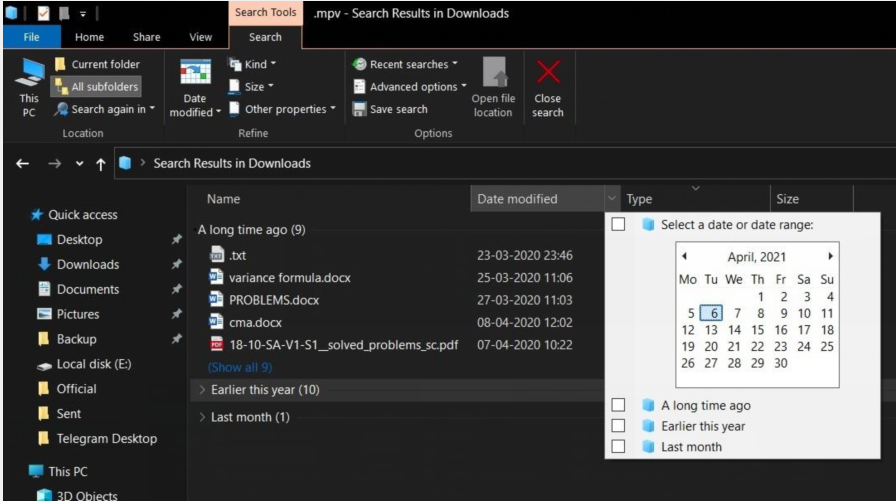Select day 15 in the calendar
The height and width of the screenshot is (501, 896).
click(758, 330)
